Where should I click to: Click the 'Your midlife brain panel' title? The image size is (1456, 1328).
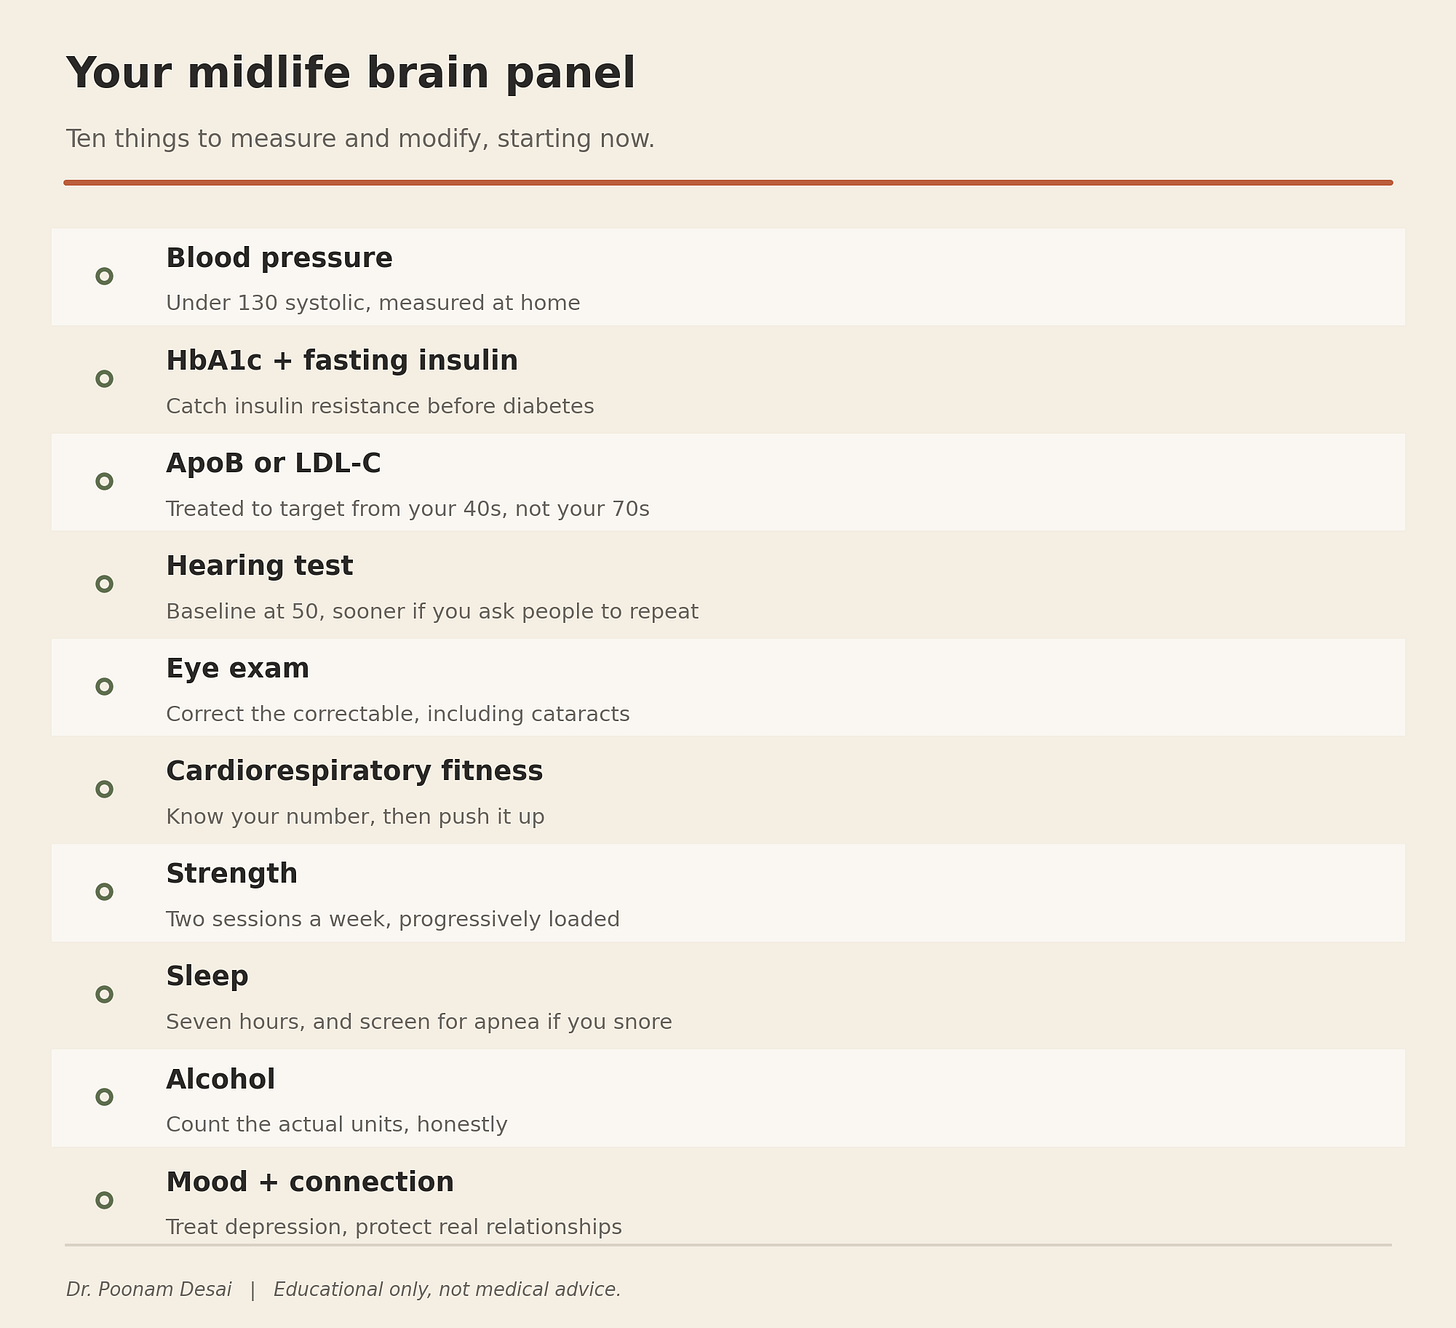pyautogui.click(x=351, y=74)
